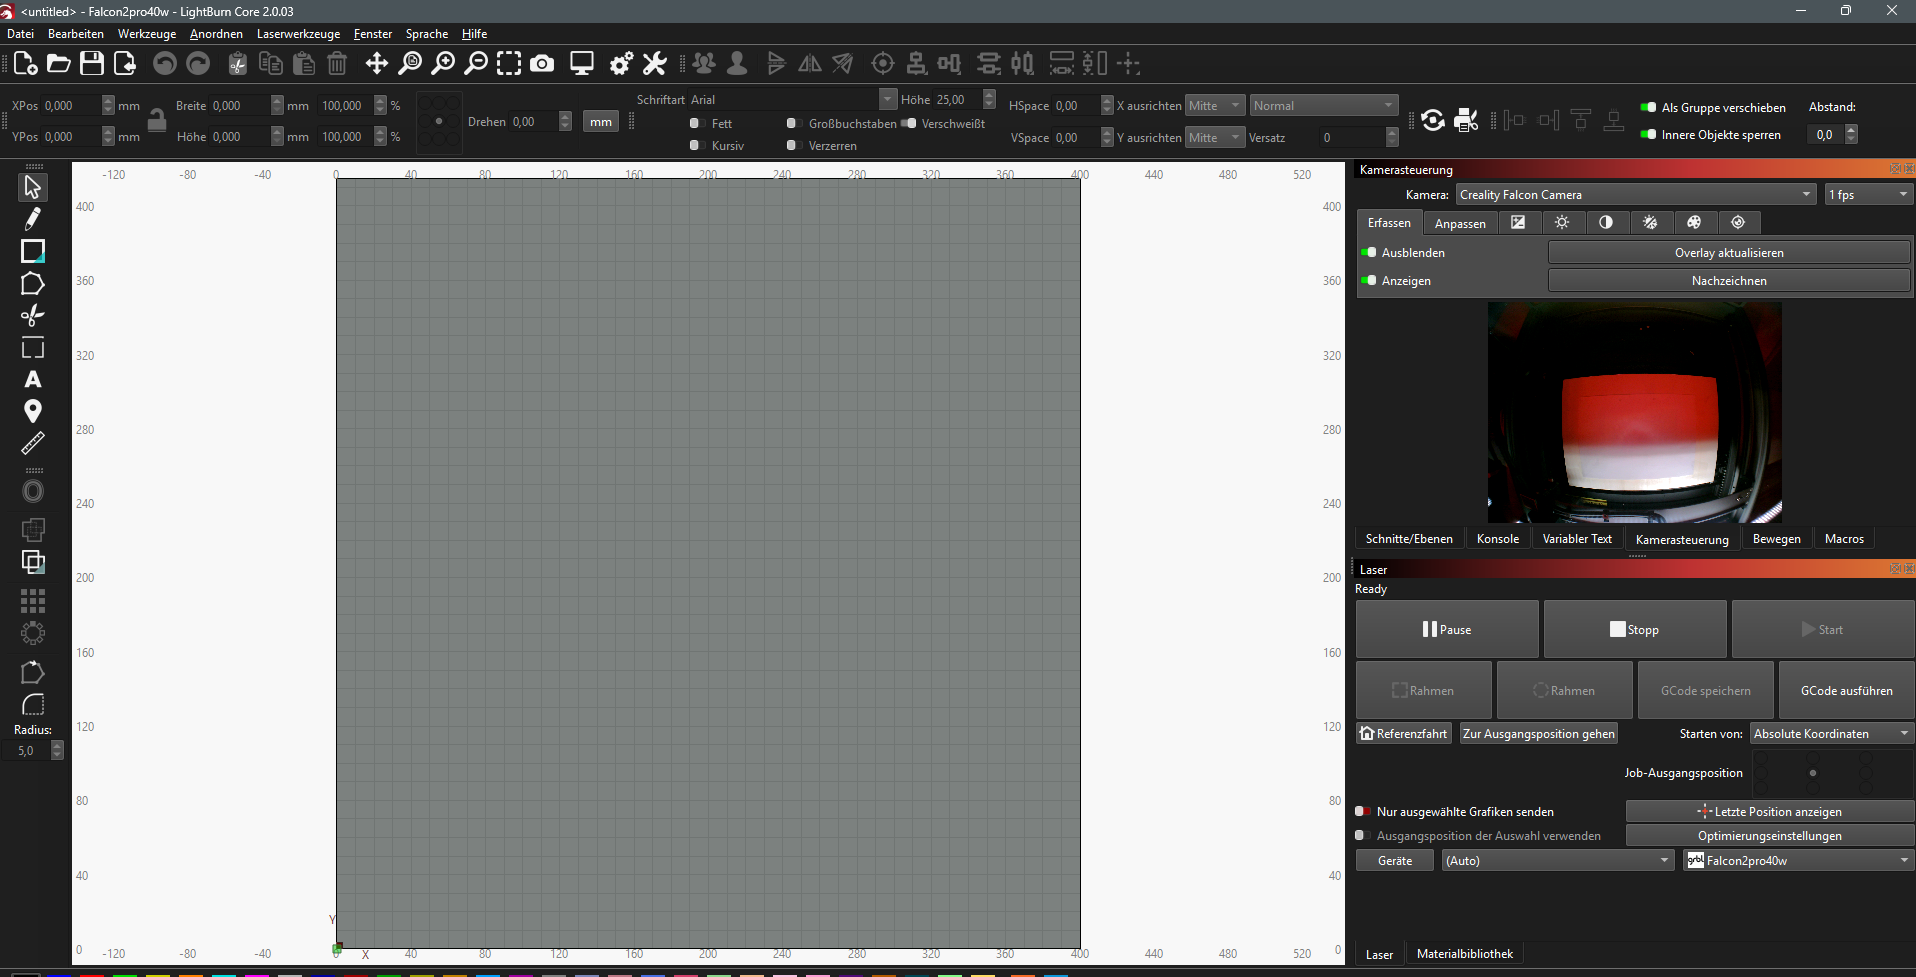Click the Save project floppy icon
This screenshot has height=977, width=1916.
coord(92,64)
